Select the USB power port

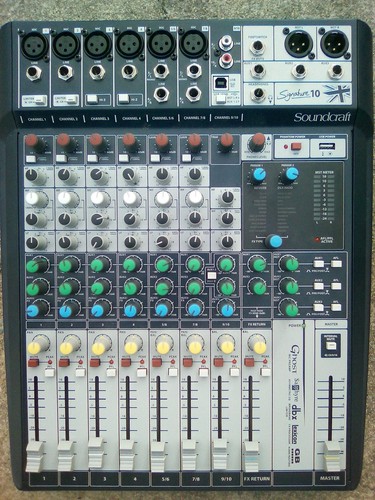coord(327,146)
